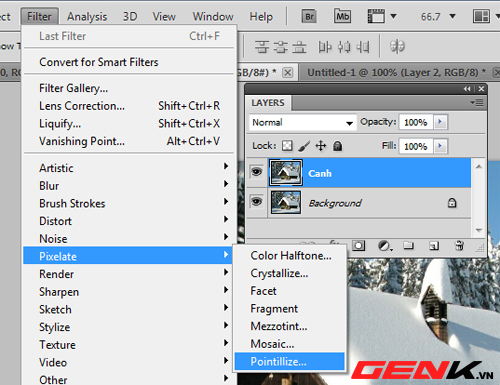Create a new adjustment layer icon
500x385 pixels.
[x=385, y=246]
